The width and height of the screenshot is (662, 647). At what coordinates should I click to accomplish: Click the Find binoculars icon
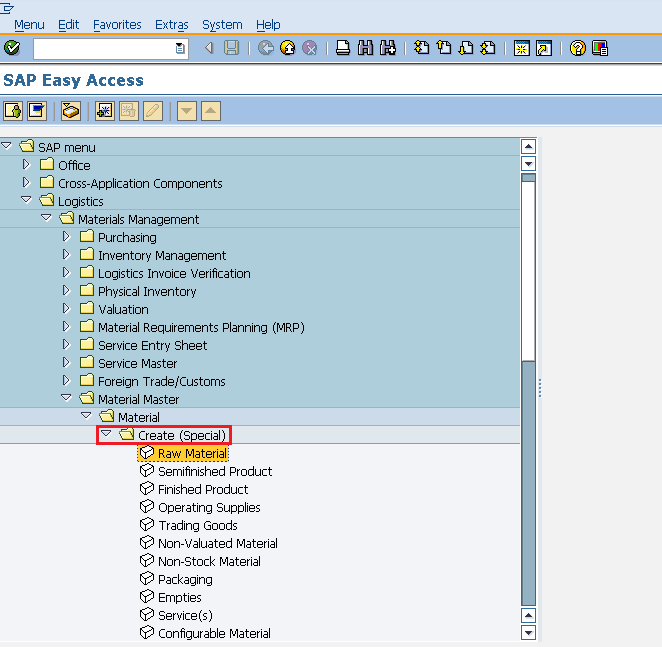click(x=366, y=48)
